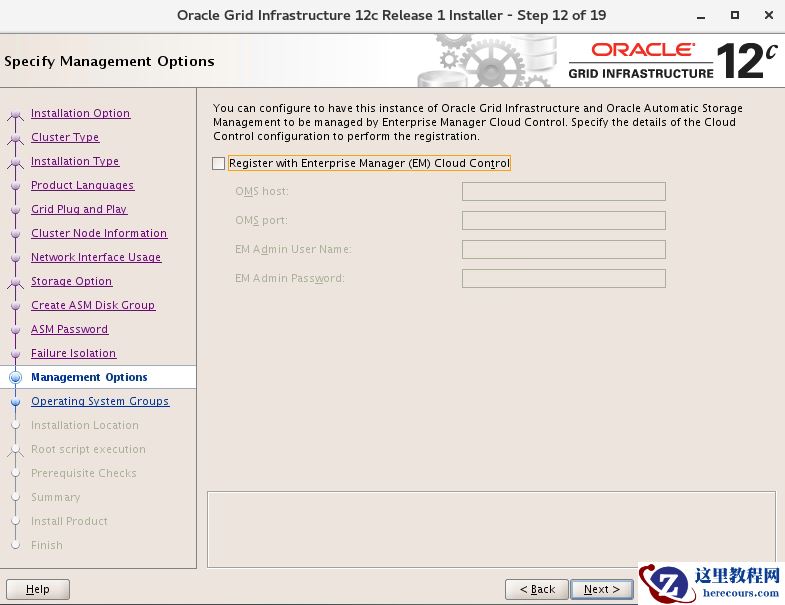Select the current Management Options step
Viewport: 785px width, 605px height.
coord(89,377)
